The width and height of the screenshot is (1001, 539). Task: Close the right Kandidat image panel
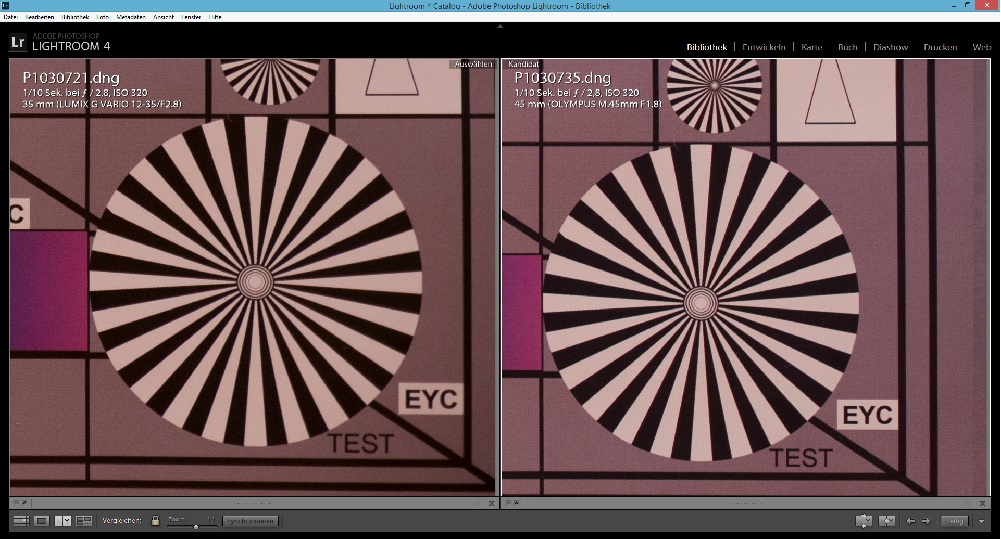click(x=984, y=503)
